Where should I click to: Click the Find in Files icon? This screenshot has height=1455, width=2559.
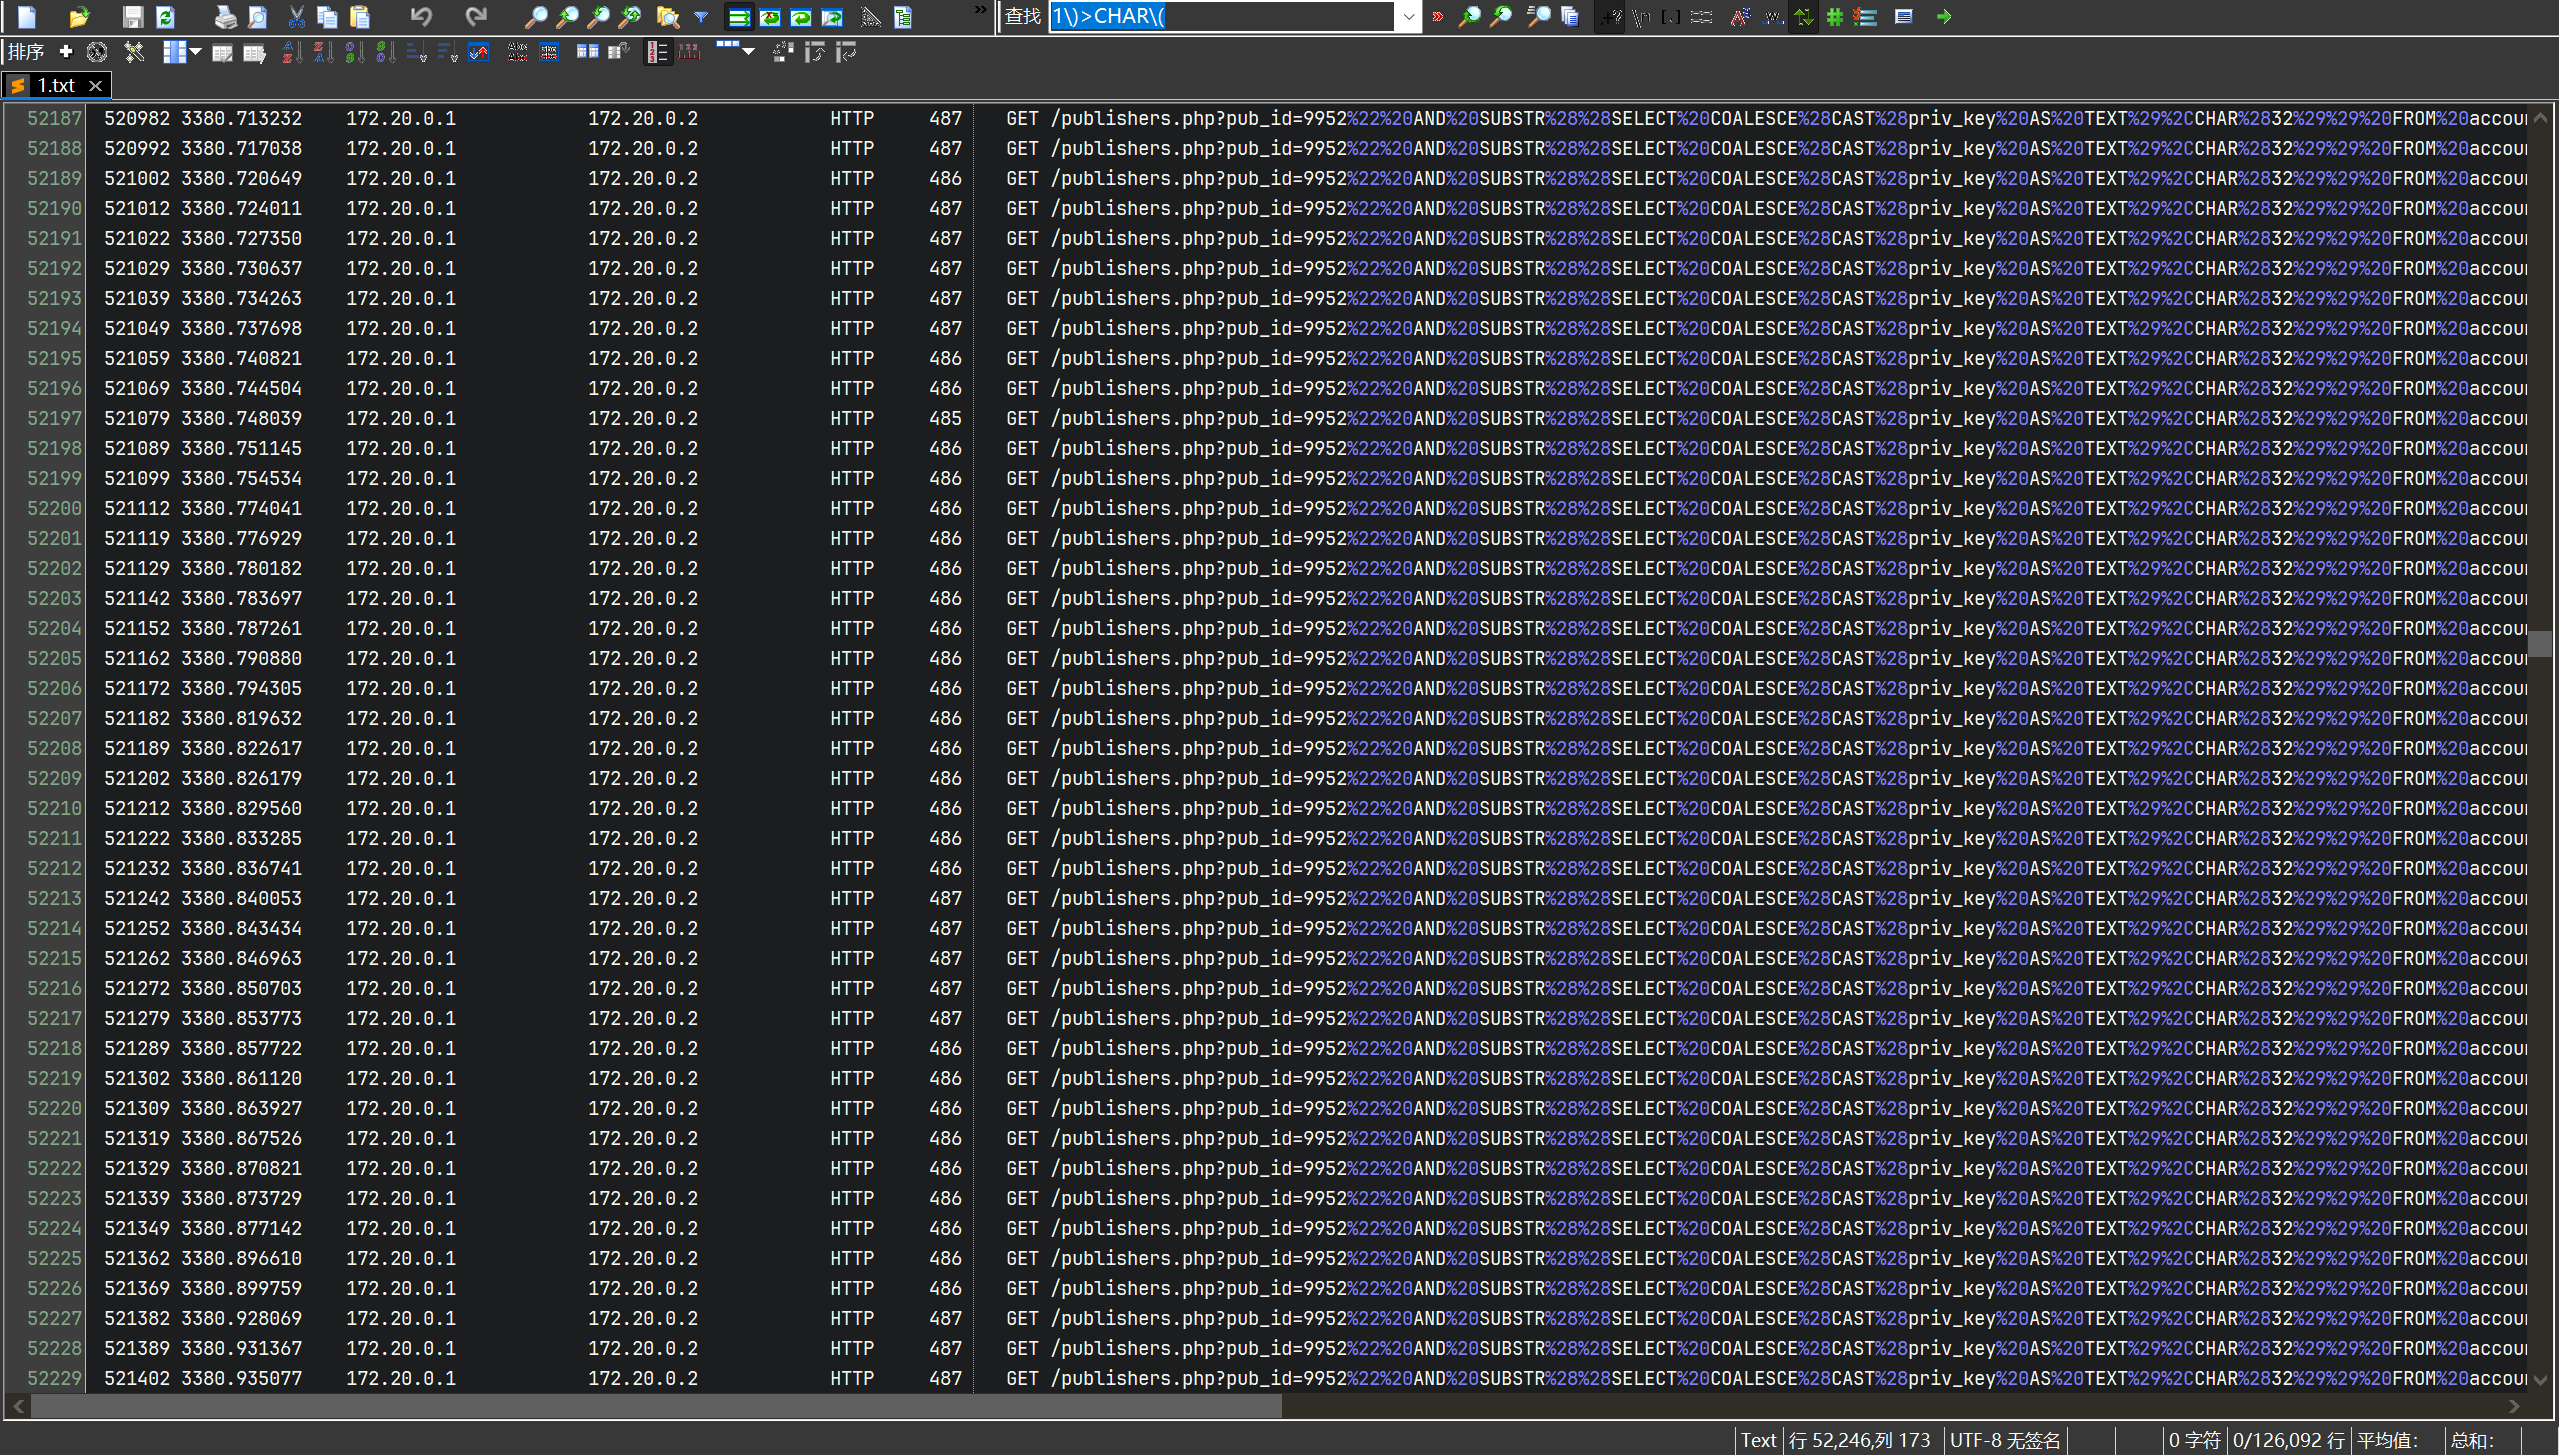tap(667, 17)
